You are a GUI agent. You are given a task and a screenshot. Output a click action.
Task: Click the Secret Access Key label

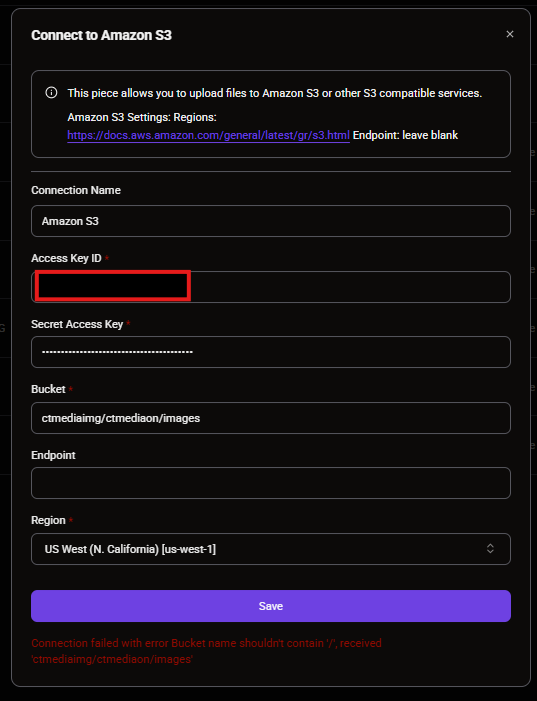tap(77, 324)
